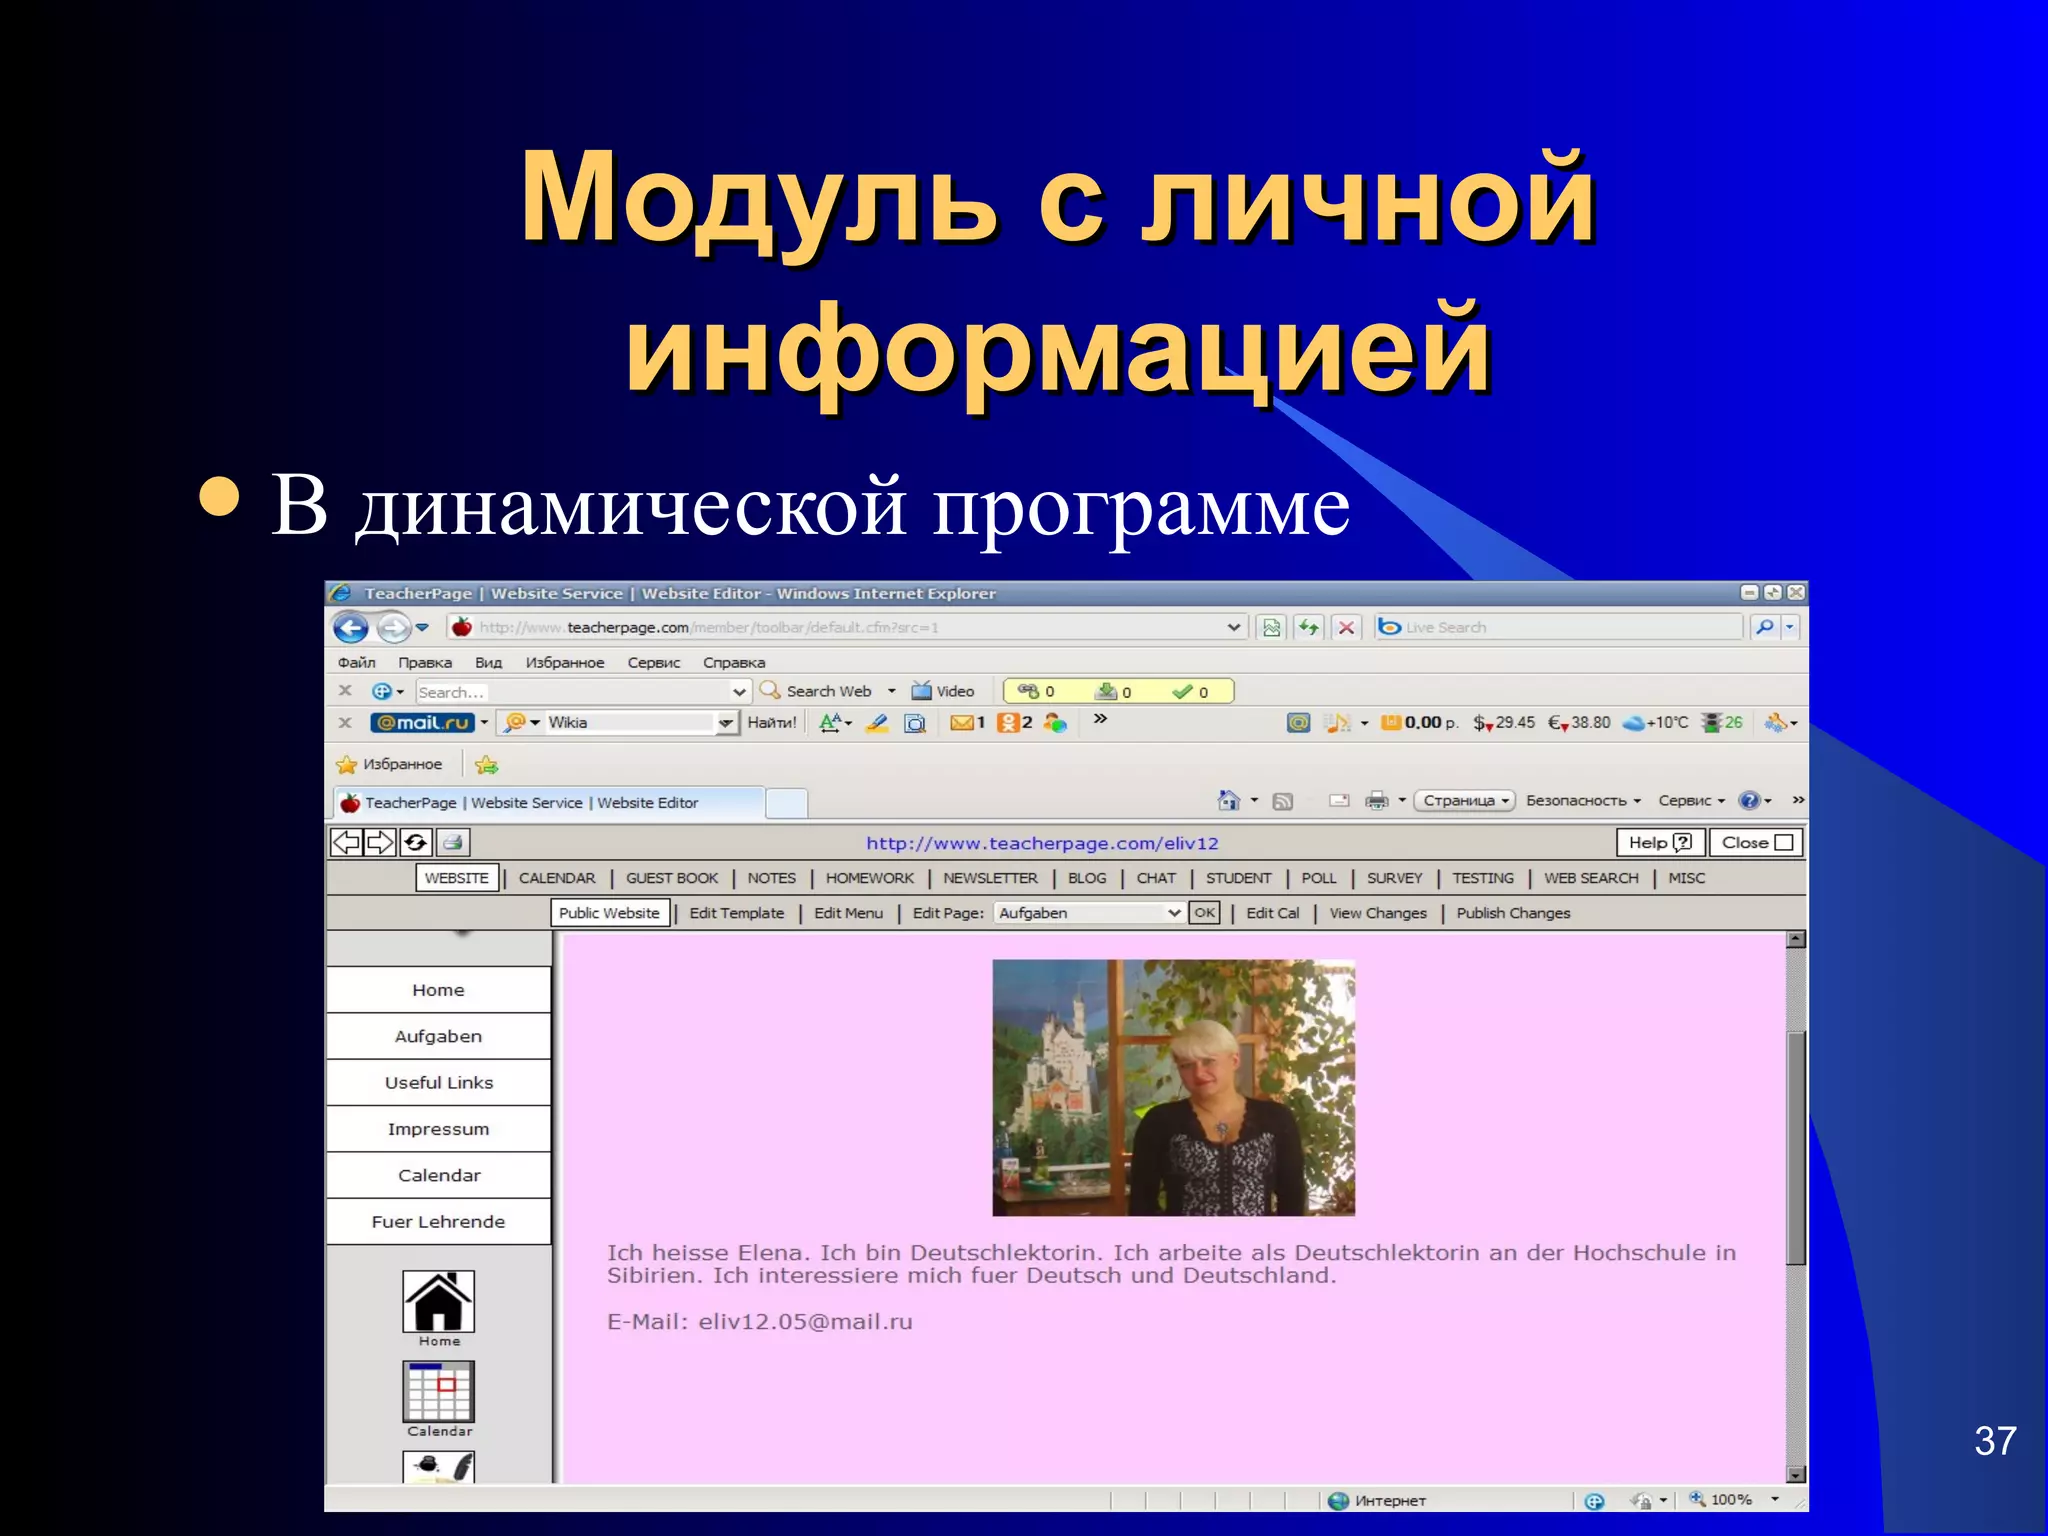Viewport: 2048px width, 1536px height.
Task: Click the Help button
Action: tap(1660, 842)
